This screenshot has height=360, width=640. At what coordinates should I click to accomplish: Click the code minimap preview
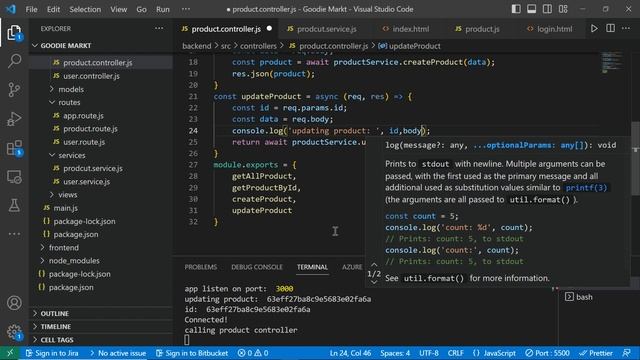[x=611, y=62]
